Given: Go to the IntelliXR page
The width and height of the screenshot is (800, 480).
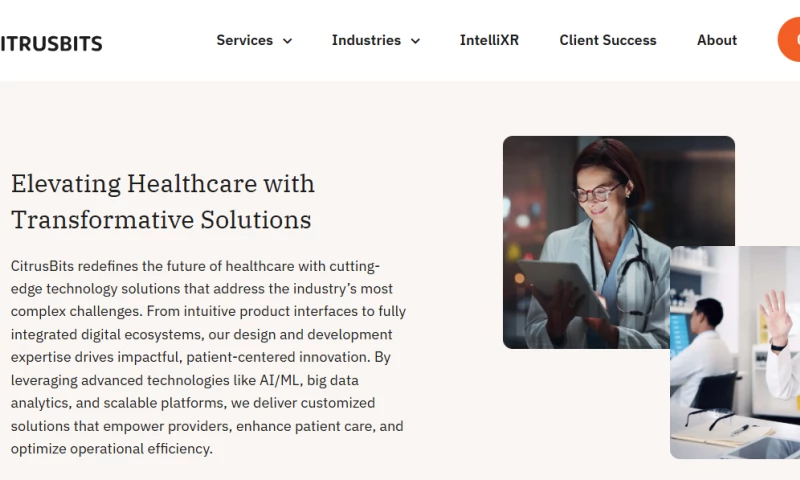Looking at the screenshot, I should 489,40.
